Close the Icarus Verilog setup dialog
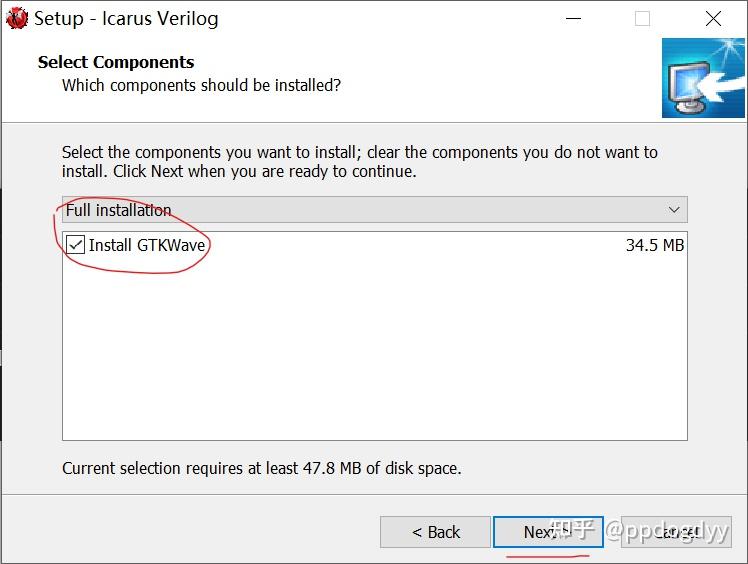 [x=713, y=19]
